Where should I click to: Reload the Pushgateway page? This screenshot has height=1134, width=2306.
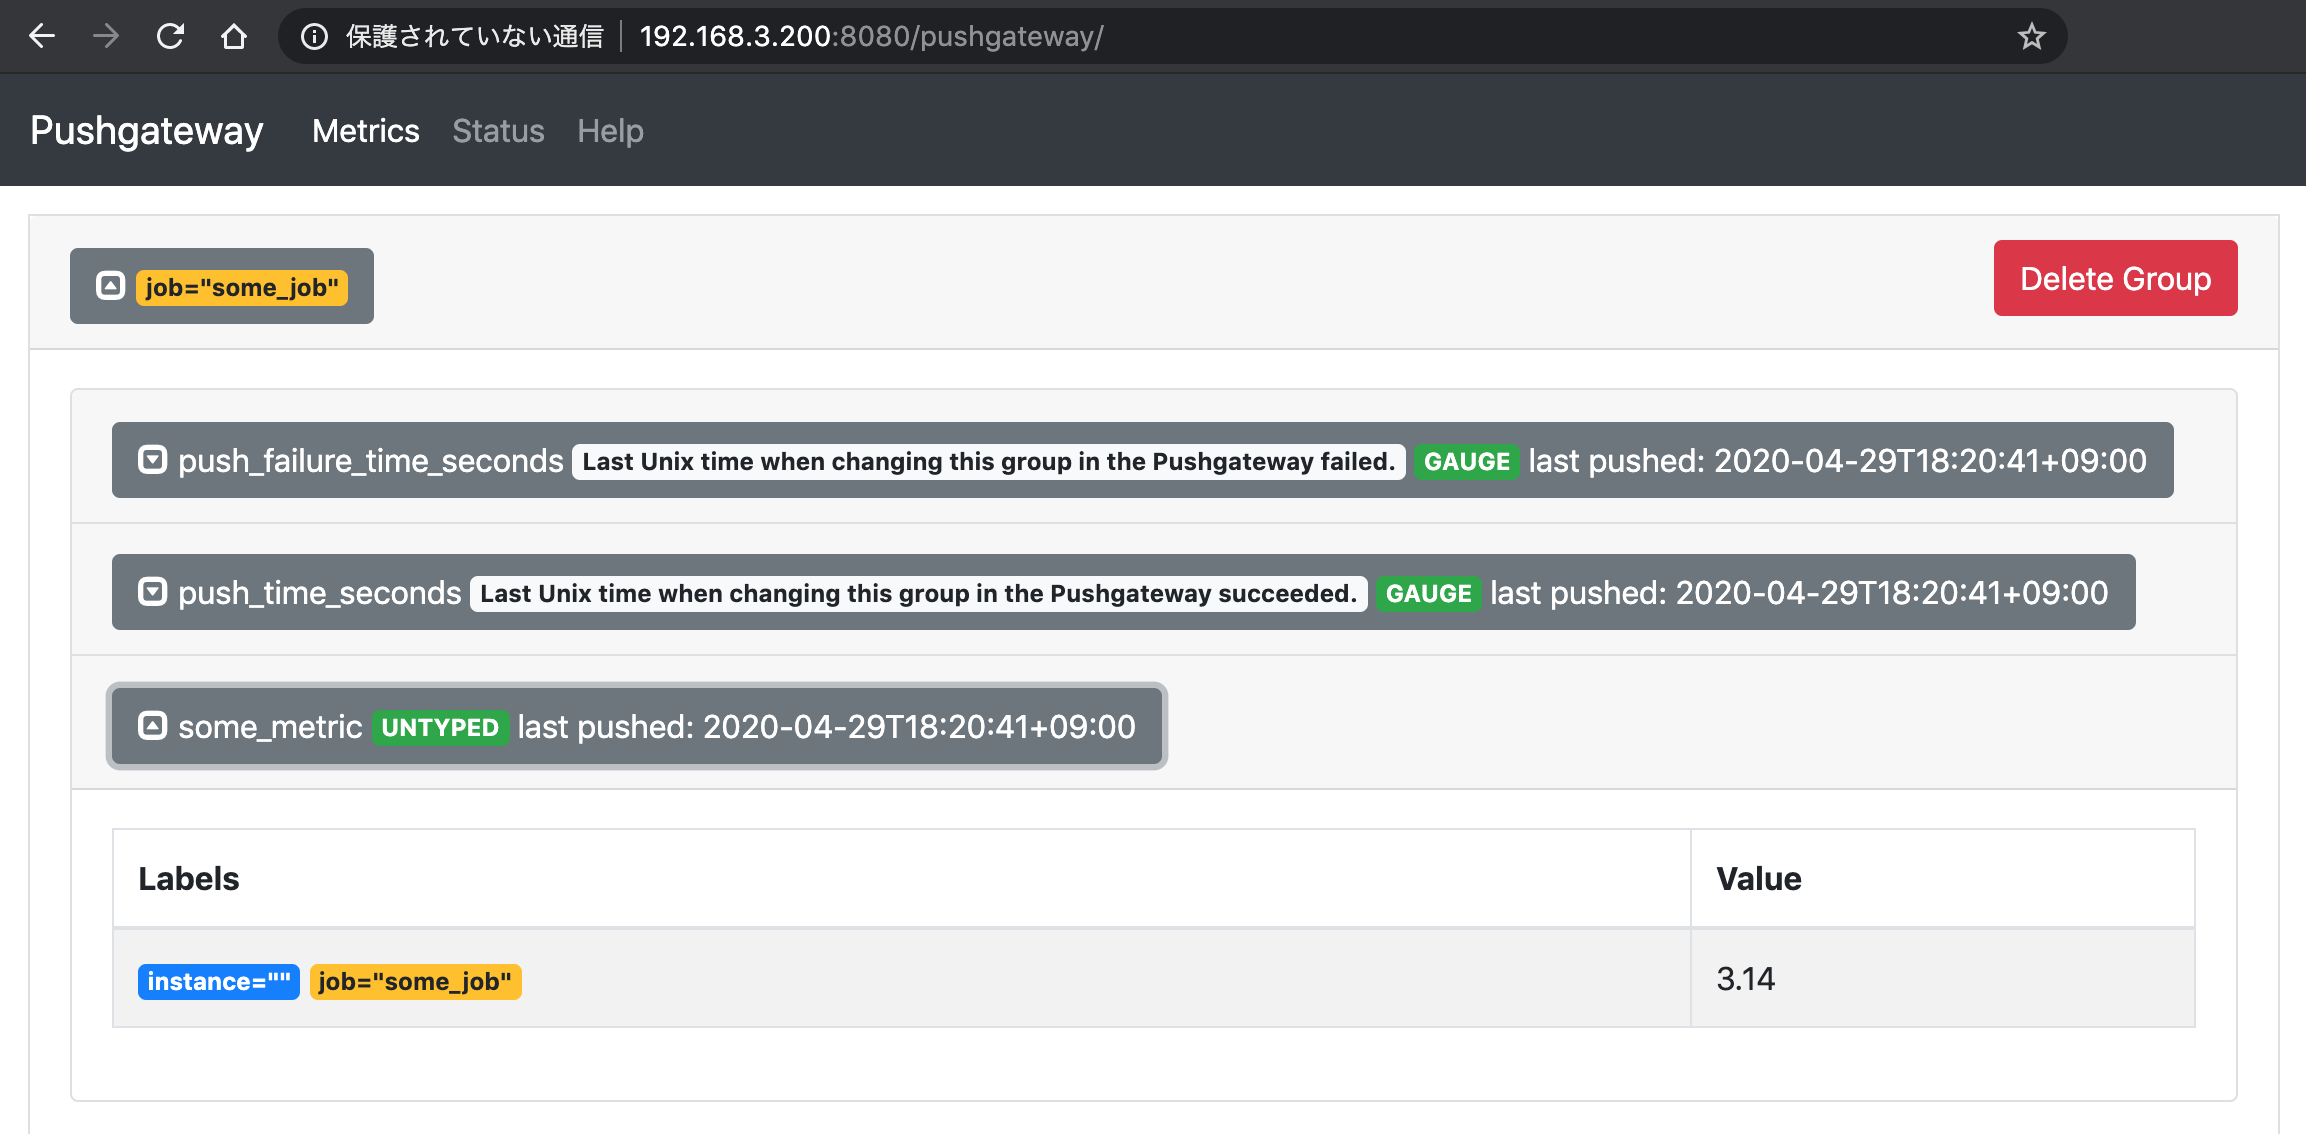(x=170, y=37)
